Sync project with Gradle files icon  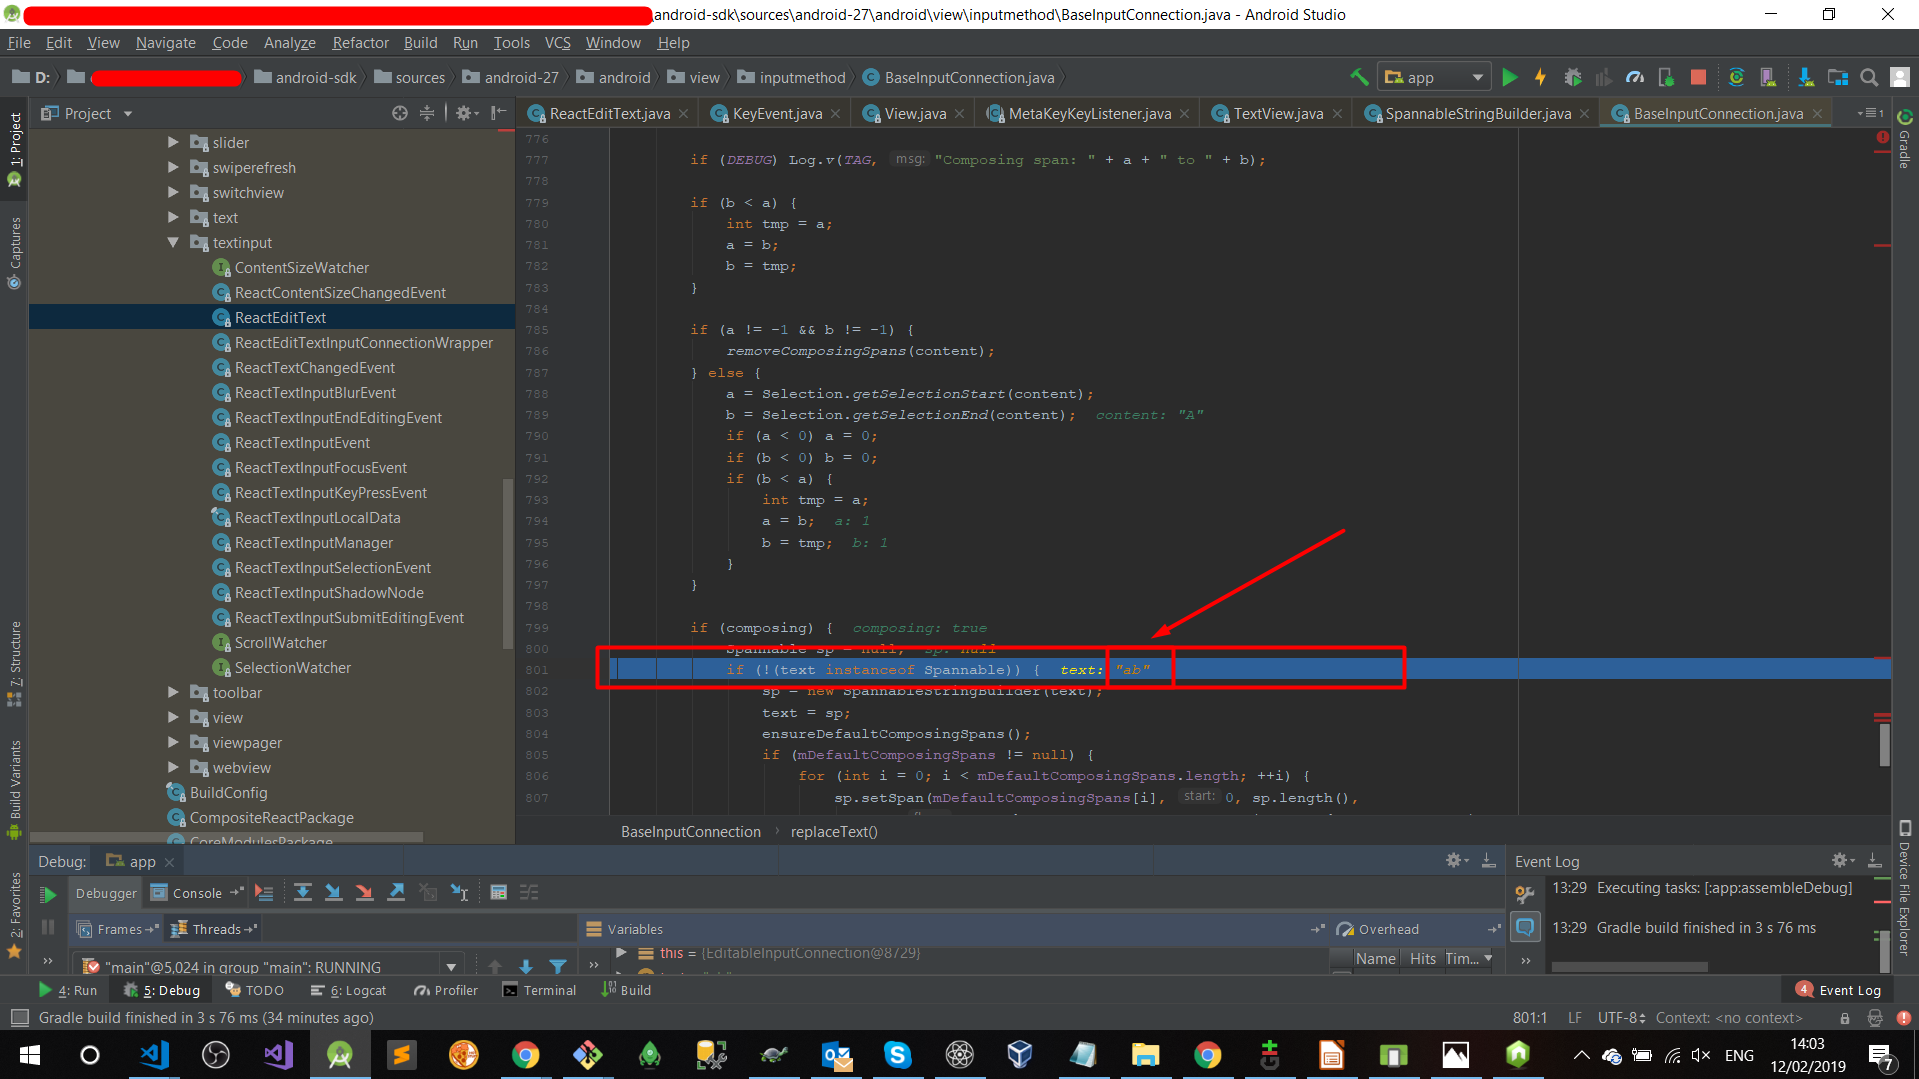(1736, 77)
